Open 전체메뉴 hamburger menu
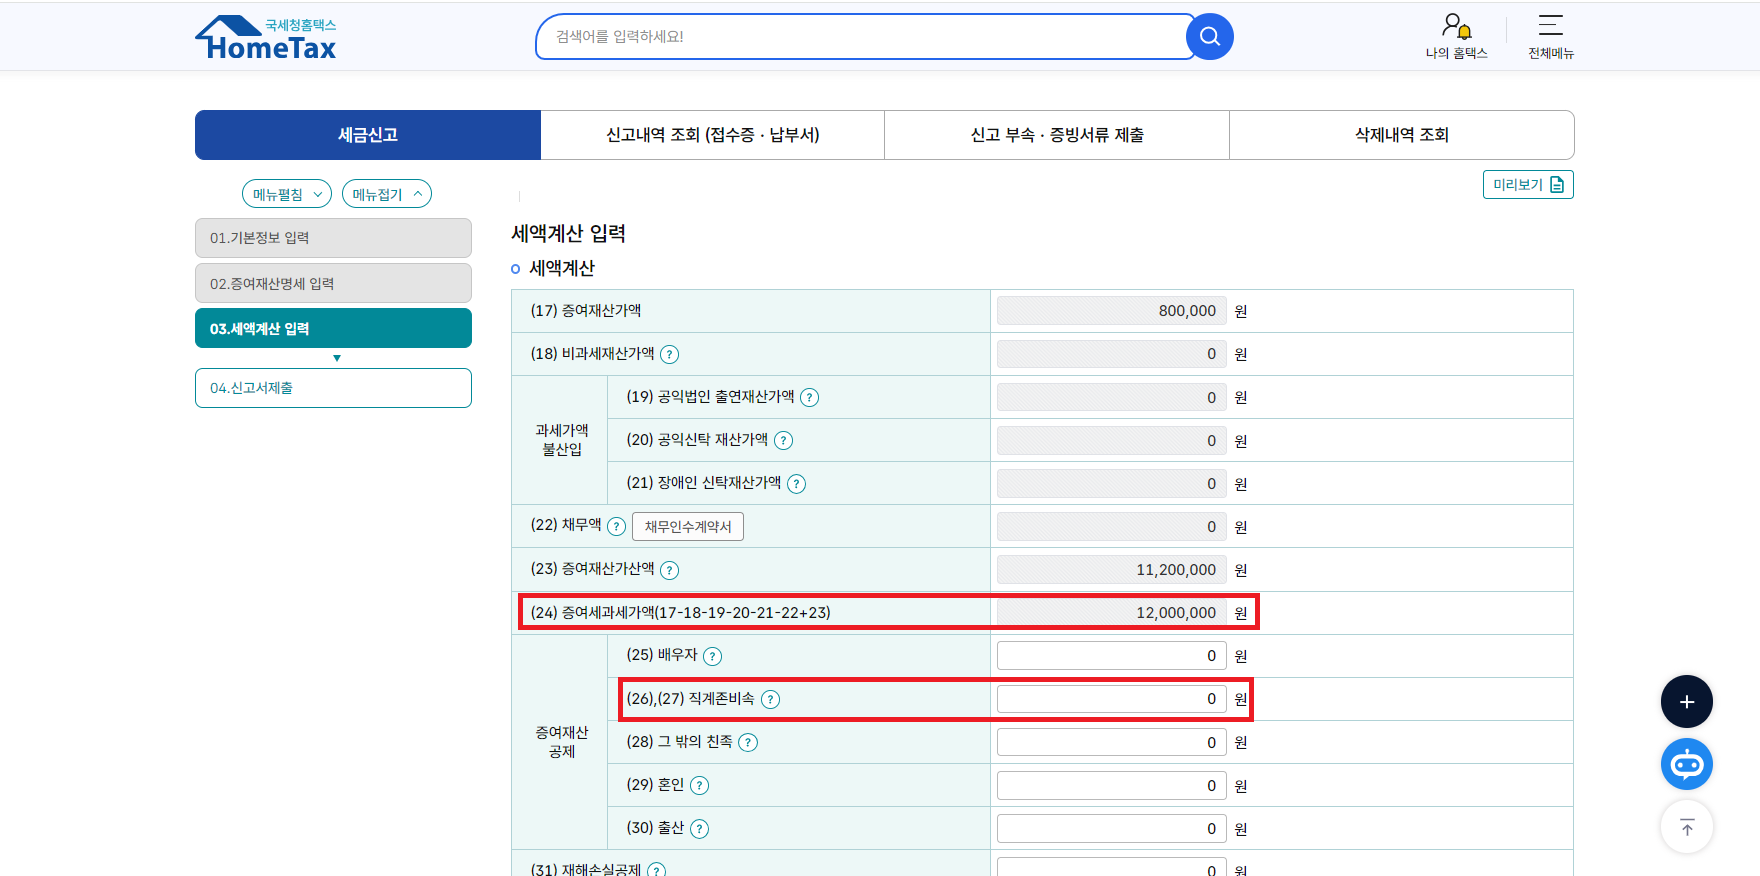Image resolution: width=1760 pixels, height=876 pixels. tap(1550, 37)
